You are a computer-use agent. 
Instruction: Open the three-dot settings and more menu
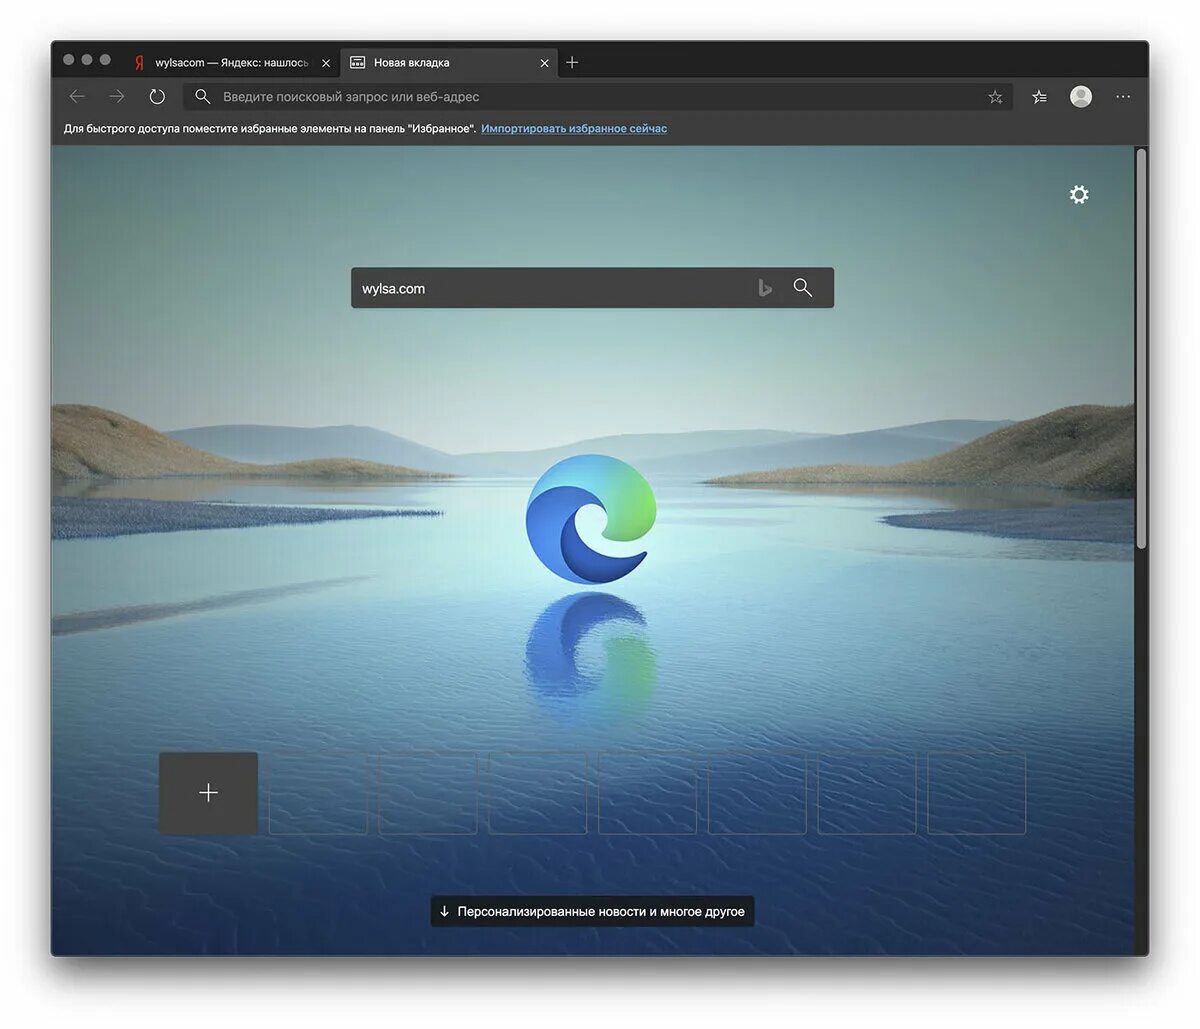(1123, 97)
